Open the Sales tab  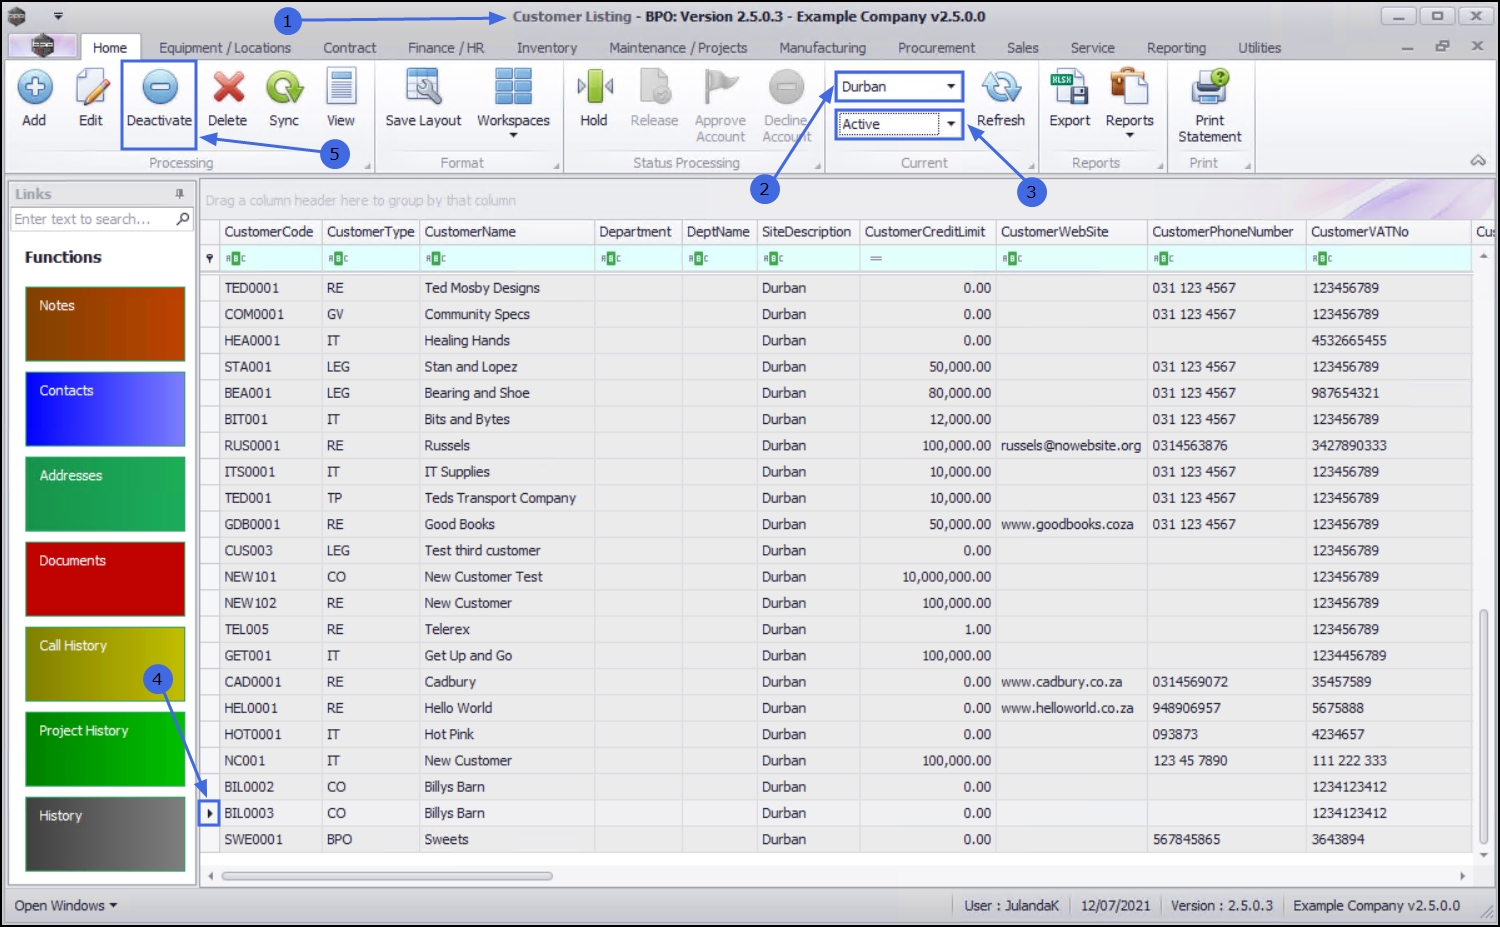(x=1023, y=47)
